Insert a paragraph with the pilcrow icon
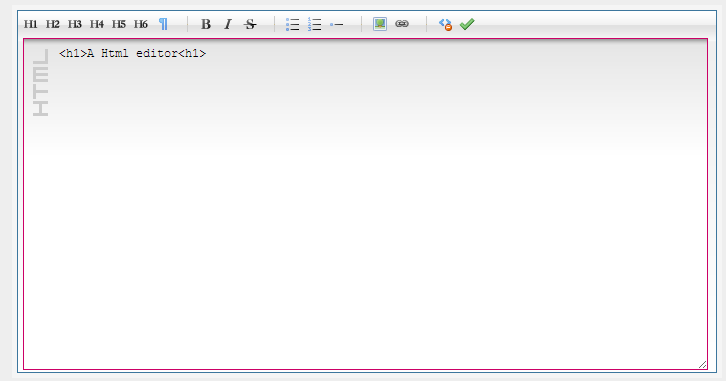Viewport: 726px width, 381px height. pos(163,24)
